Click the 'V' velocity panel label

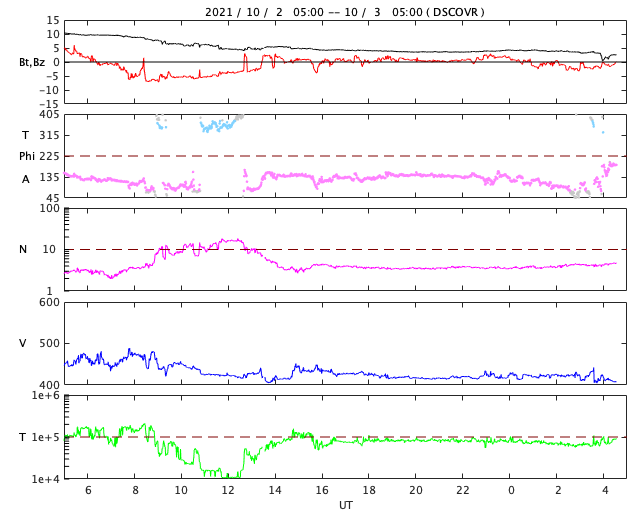coord(23,343)
